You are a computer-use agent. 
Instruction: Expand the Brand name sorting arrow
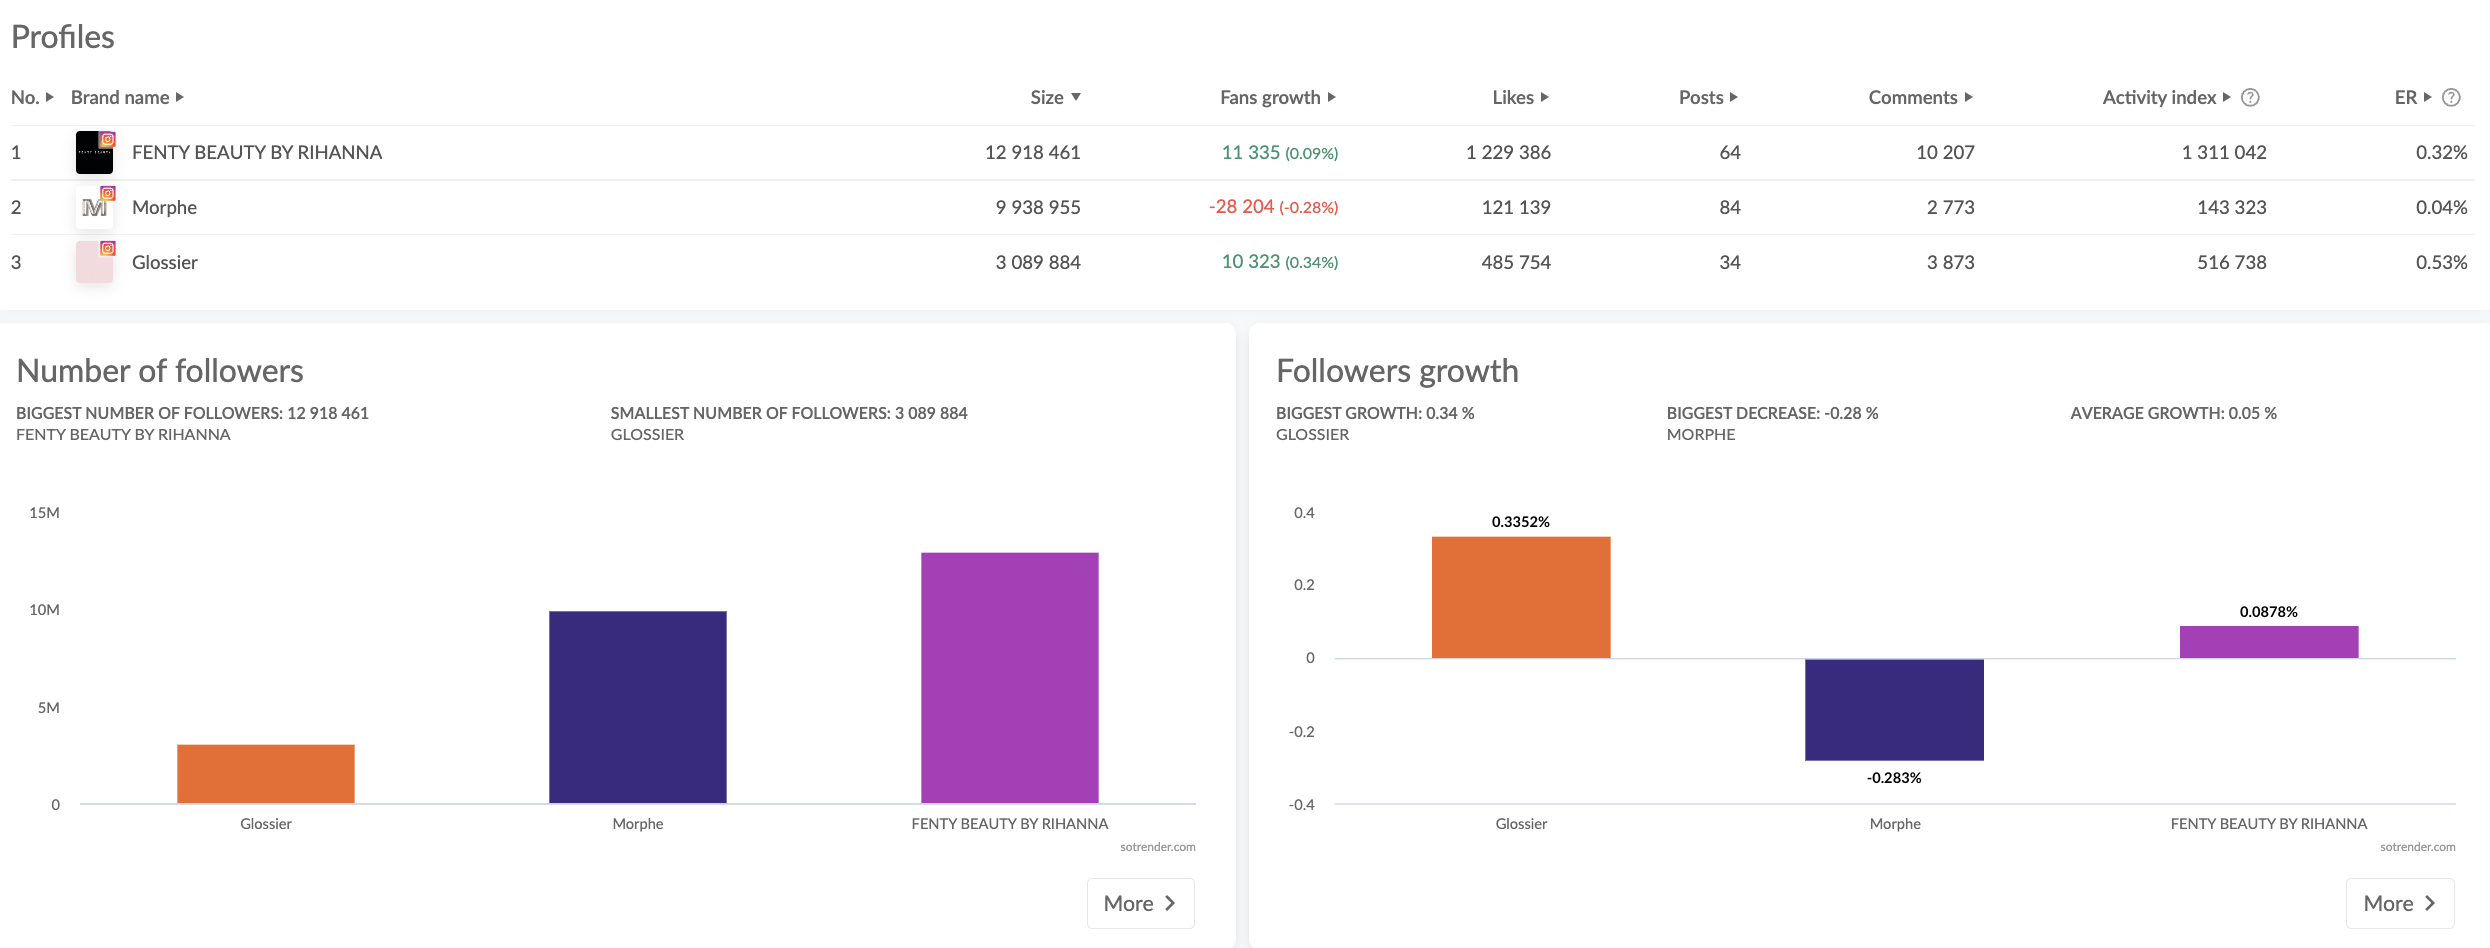click(x=181, y=97)
